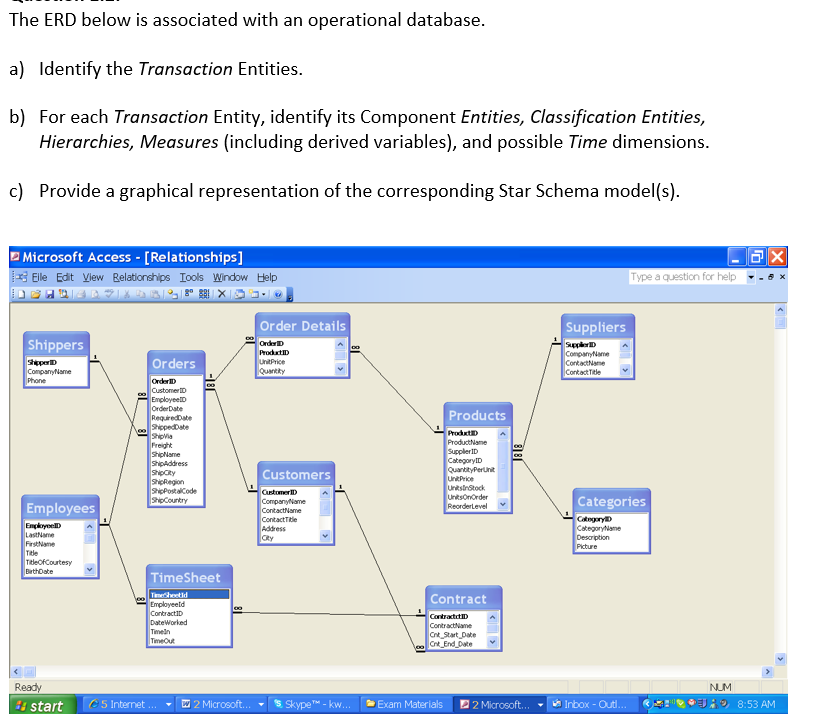Open the Skype taskbar item
Screen dimensions: 815x715
pos(315,702)
